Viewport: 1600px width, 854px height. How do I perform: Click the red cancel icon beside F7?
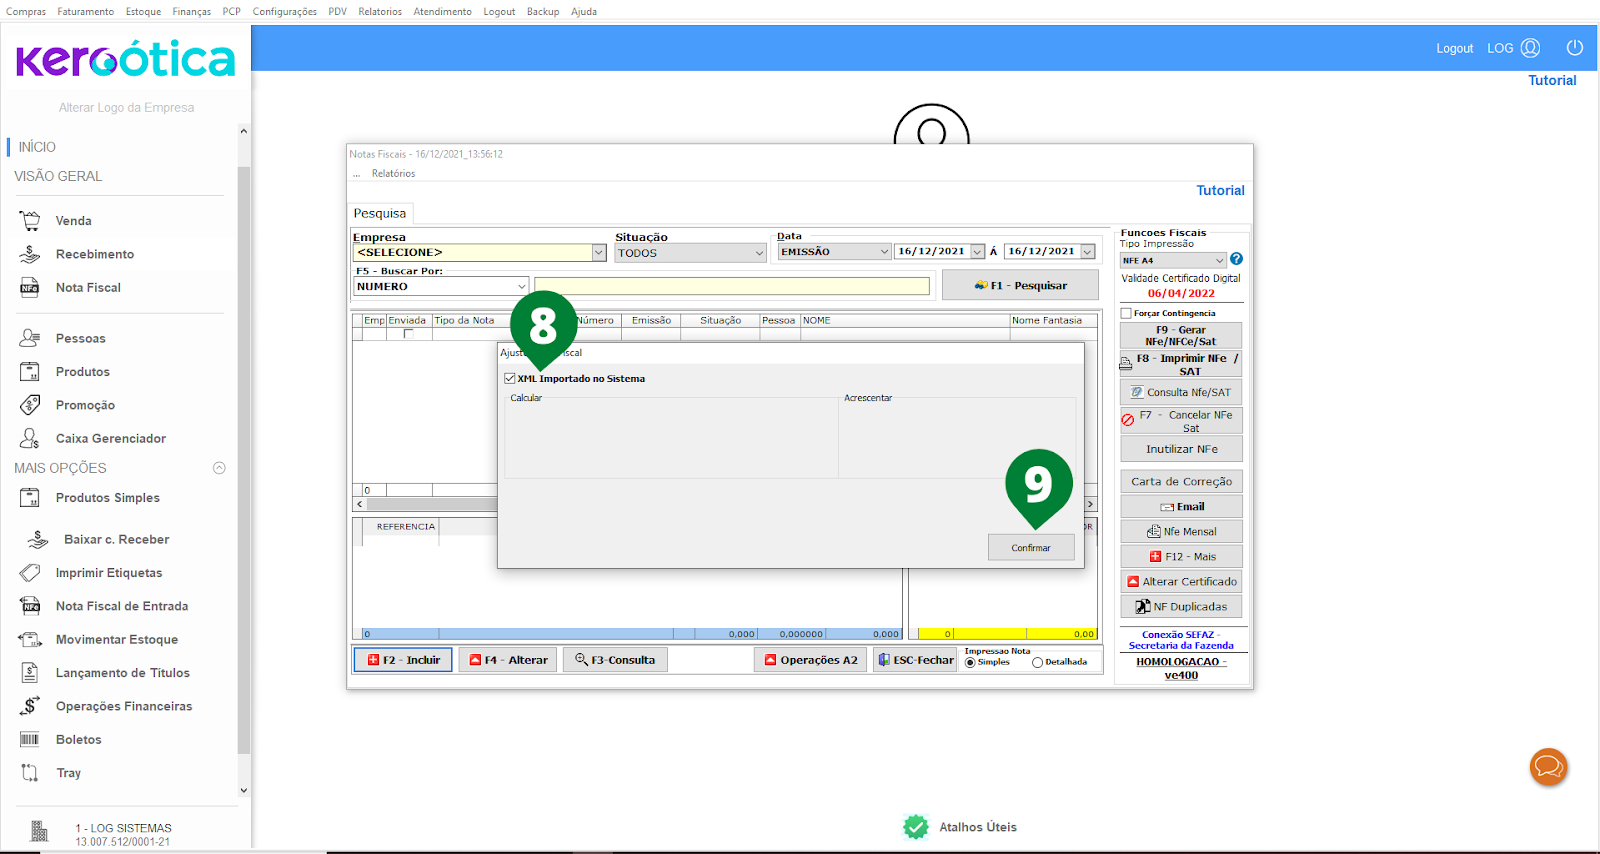[1128, 420]
